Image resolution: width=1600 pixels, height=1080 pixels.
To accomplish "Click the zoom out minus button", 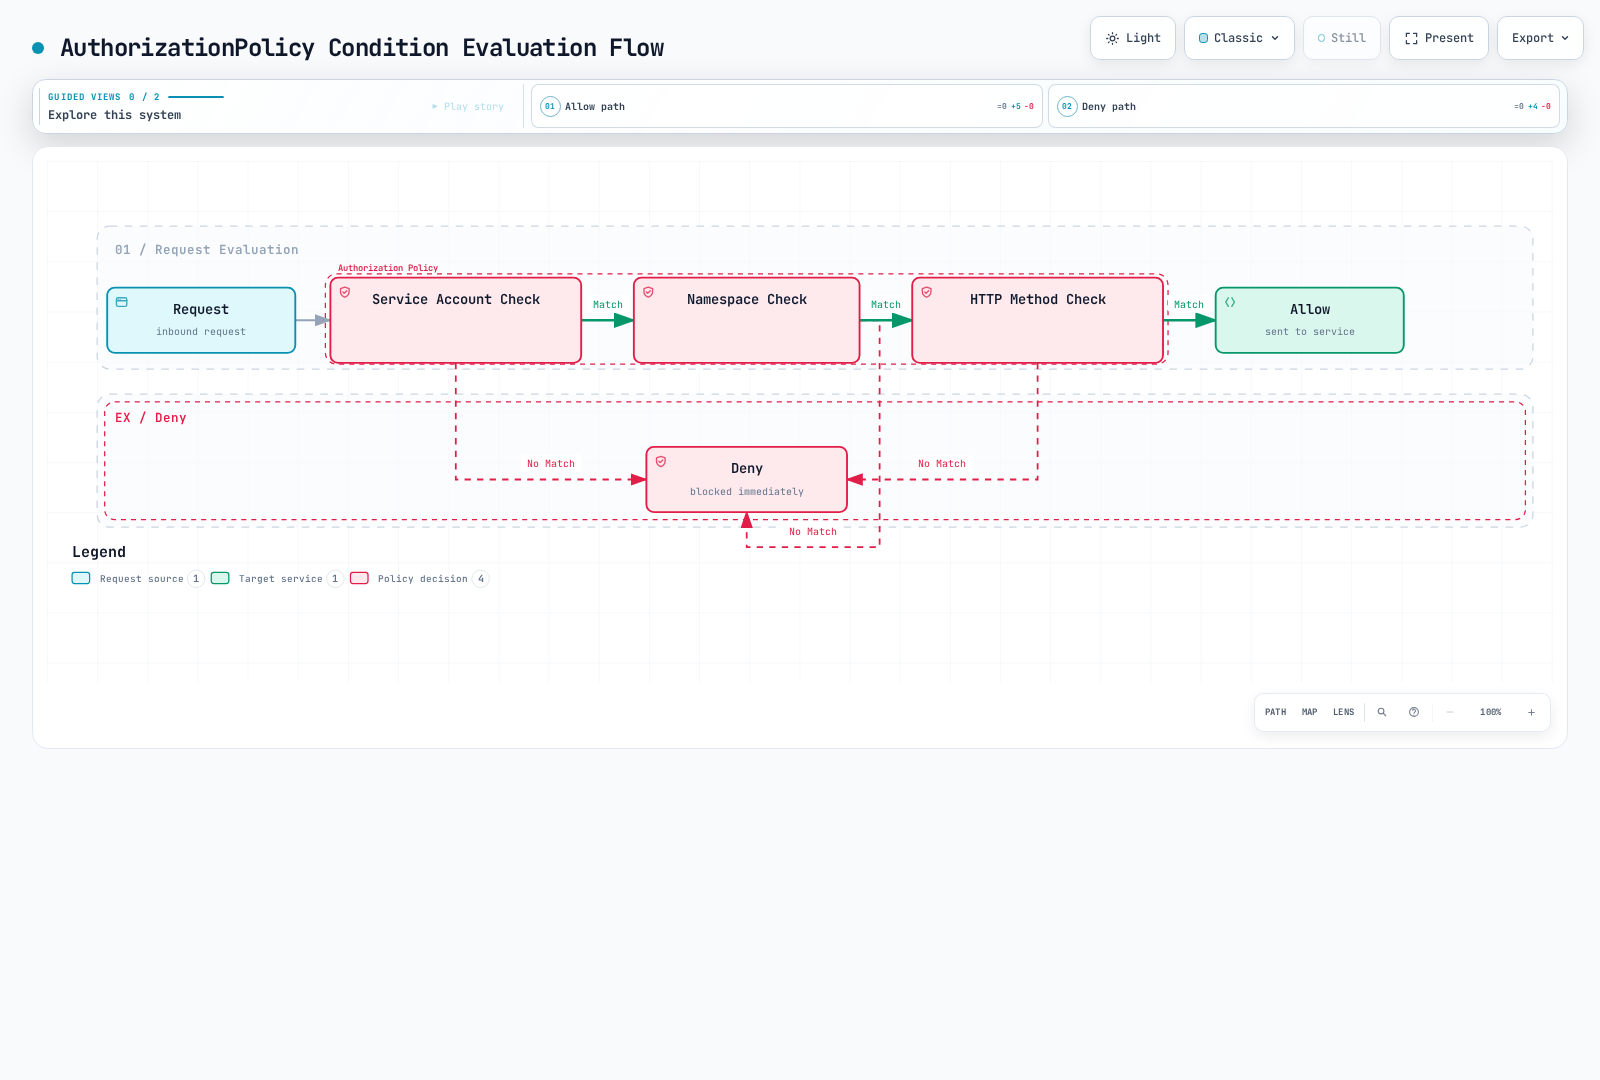I will [1450, 712].
